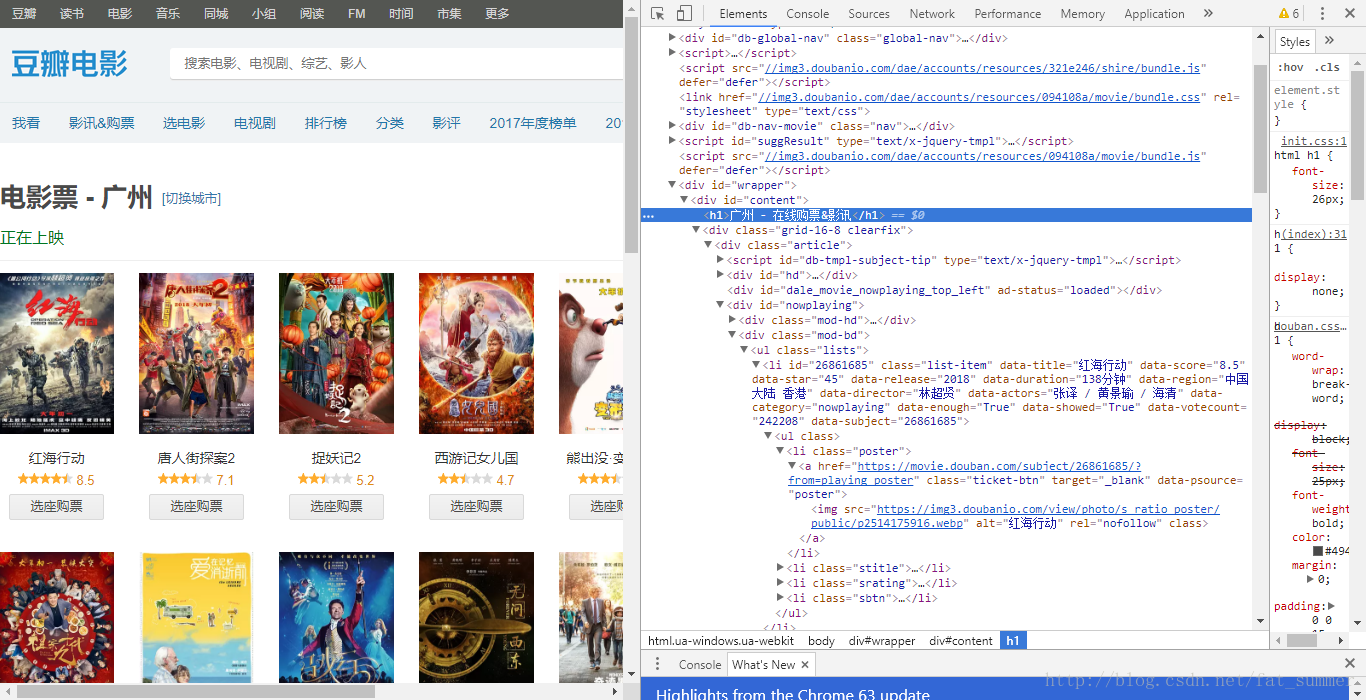
Task: Click the #494 color swatch
Action: tap(1318, 551)
